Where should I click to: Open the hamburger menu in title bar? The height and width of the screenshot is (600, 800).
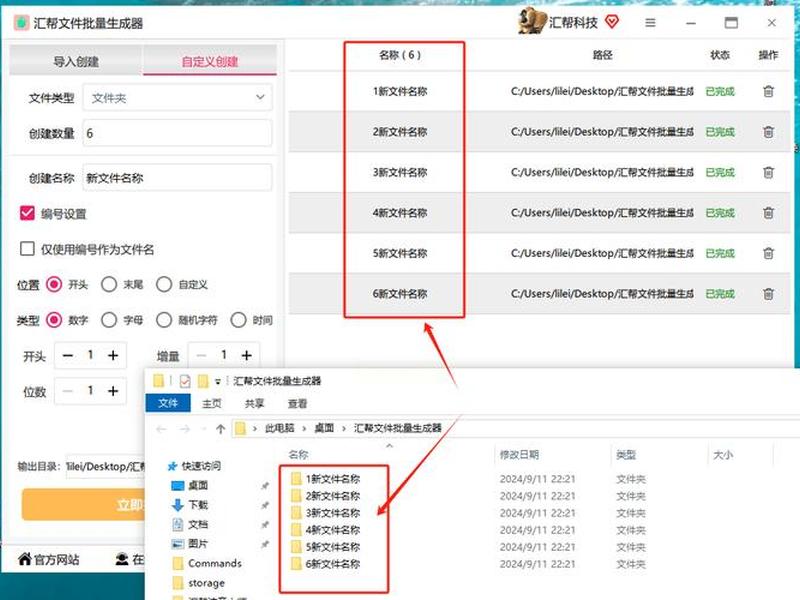pyautogui.click(x=650, y=23)
